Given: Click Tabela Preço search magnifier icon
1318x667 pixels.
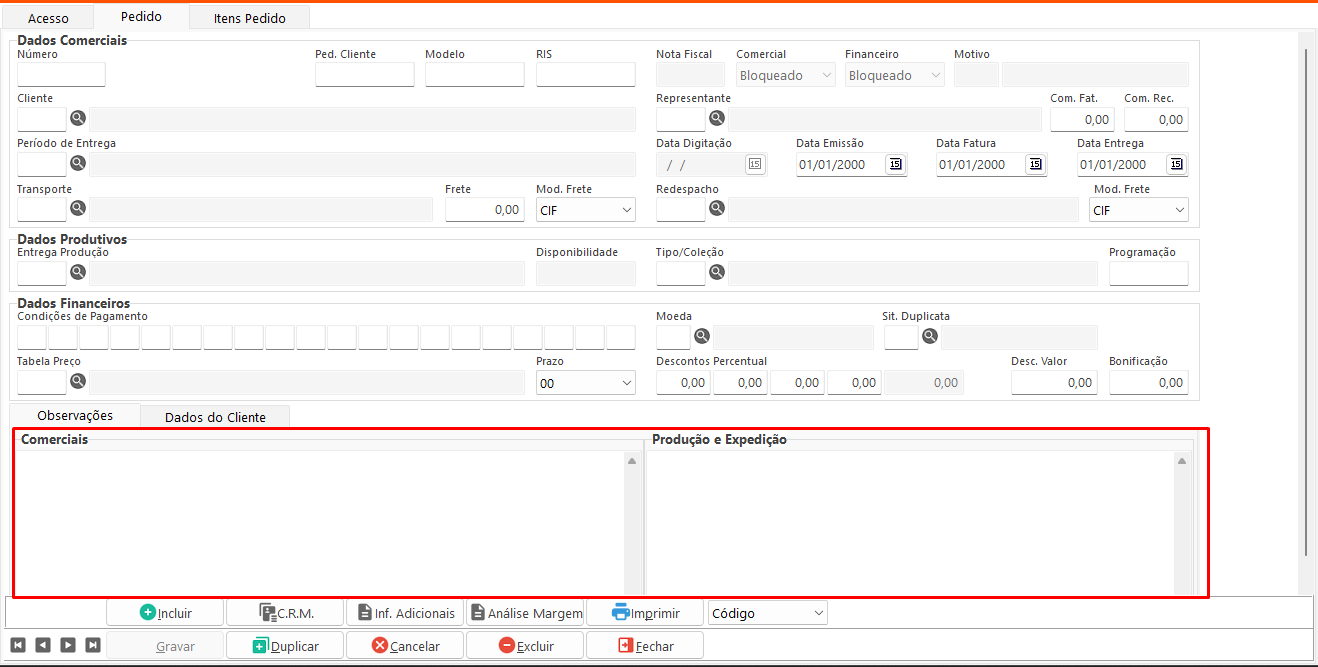Looking at the screenshot, I should point(78,381).
